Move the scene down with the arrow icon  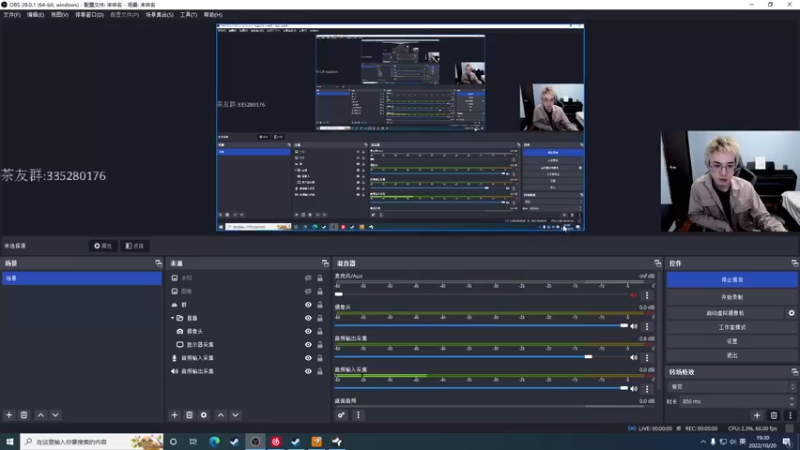tap(55, 415)
